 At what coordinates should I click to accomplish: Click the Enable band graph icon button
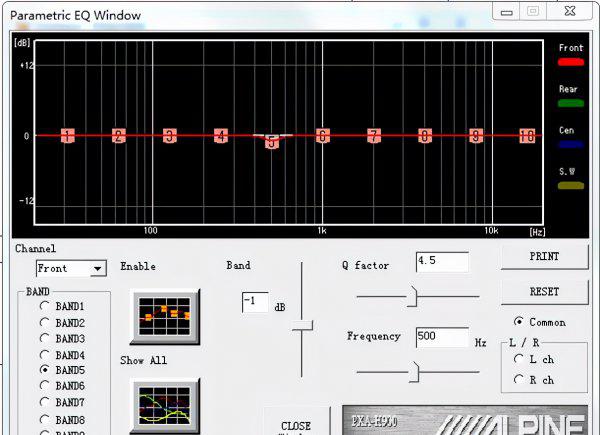[x=165, y=316]
